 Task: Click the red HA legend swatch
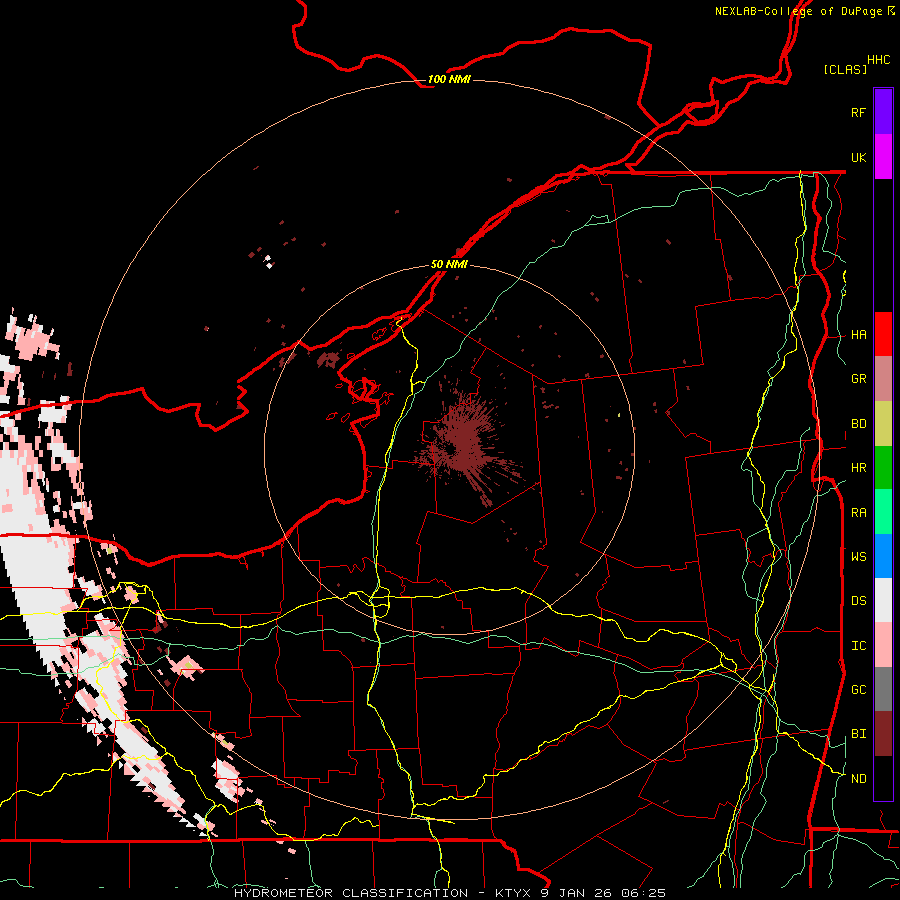pos(883,334)
